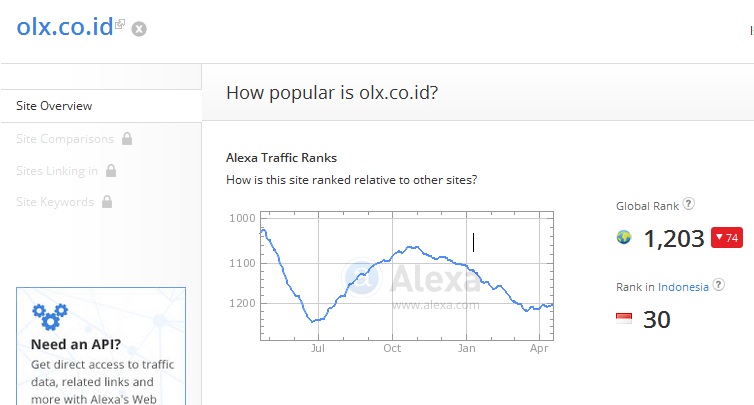Click the globe icon next to 1,203

624,238
